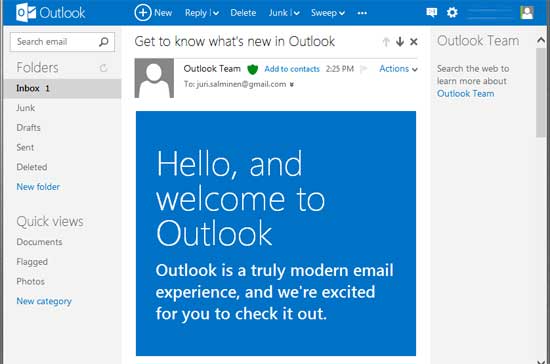
Task: Expand the Reply dropdown arrow
Action: click(x=216, y=13)
